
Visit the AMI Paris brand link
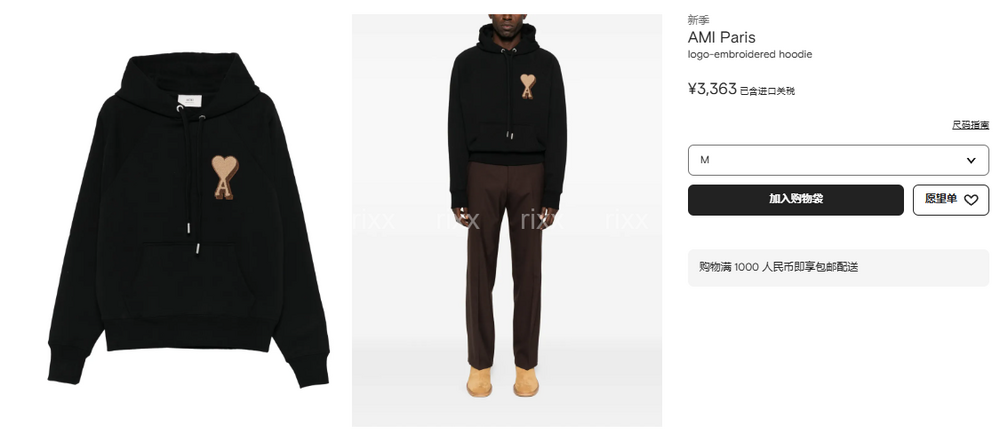point(721,38)
